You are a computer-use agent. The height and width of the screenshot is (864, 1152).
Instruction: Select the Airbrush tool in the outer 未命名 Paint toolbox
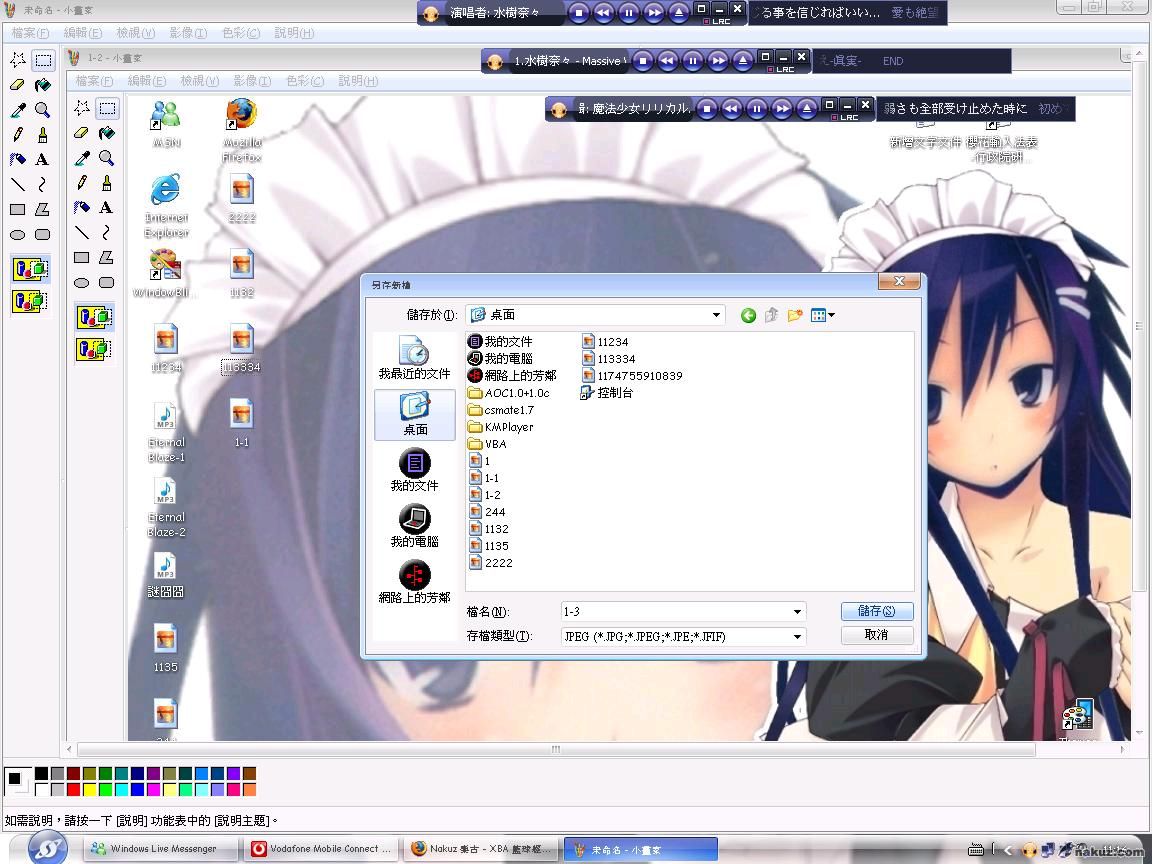click(18, 159)
